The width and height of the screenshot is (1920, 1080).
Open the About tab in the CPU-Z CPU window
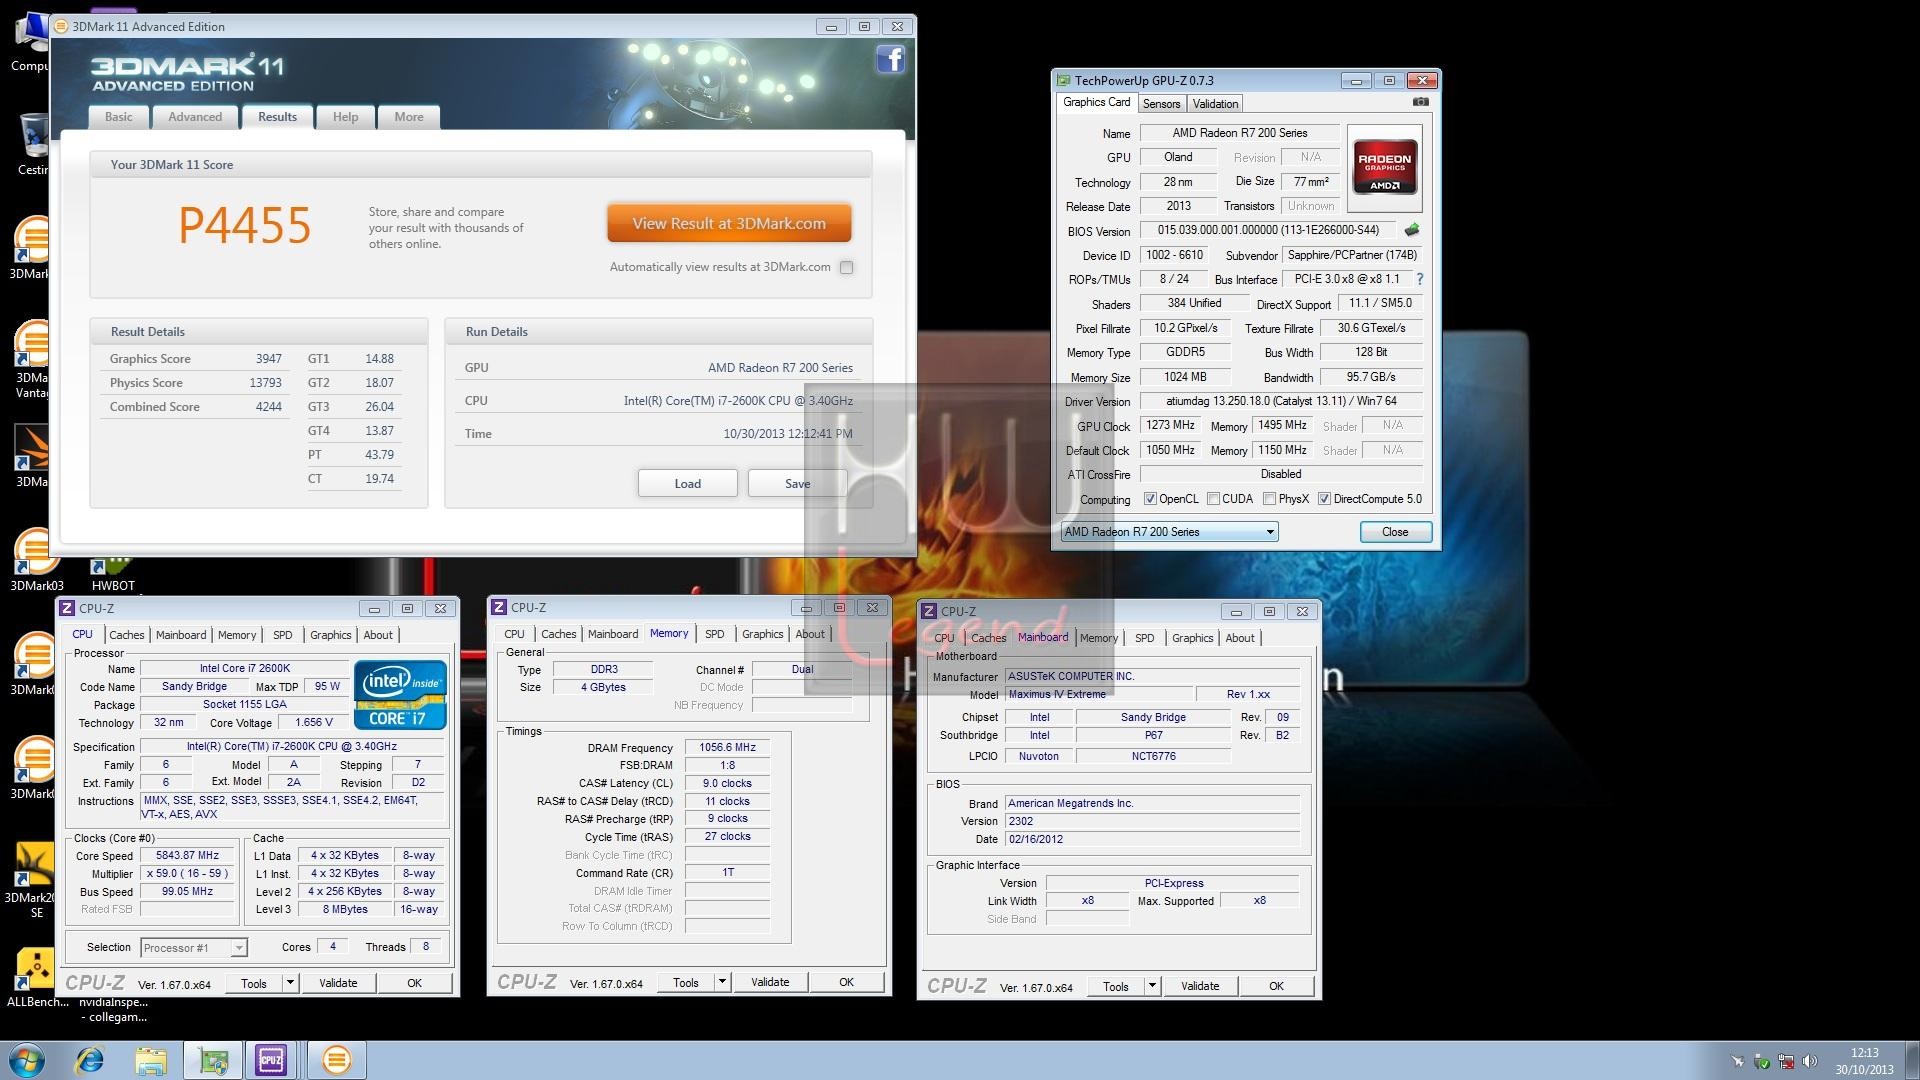tap(378, 635)
